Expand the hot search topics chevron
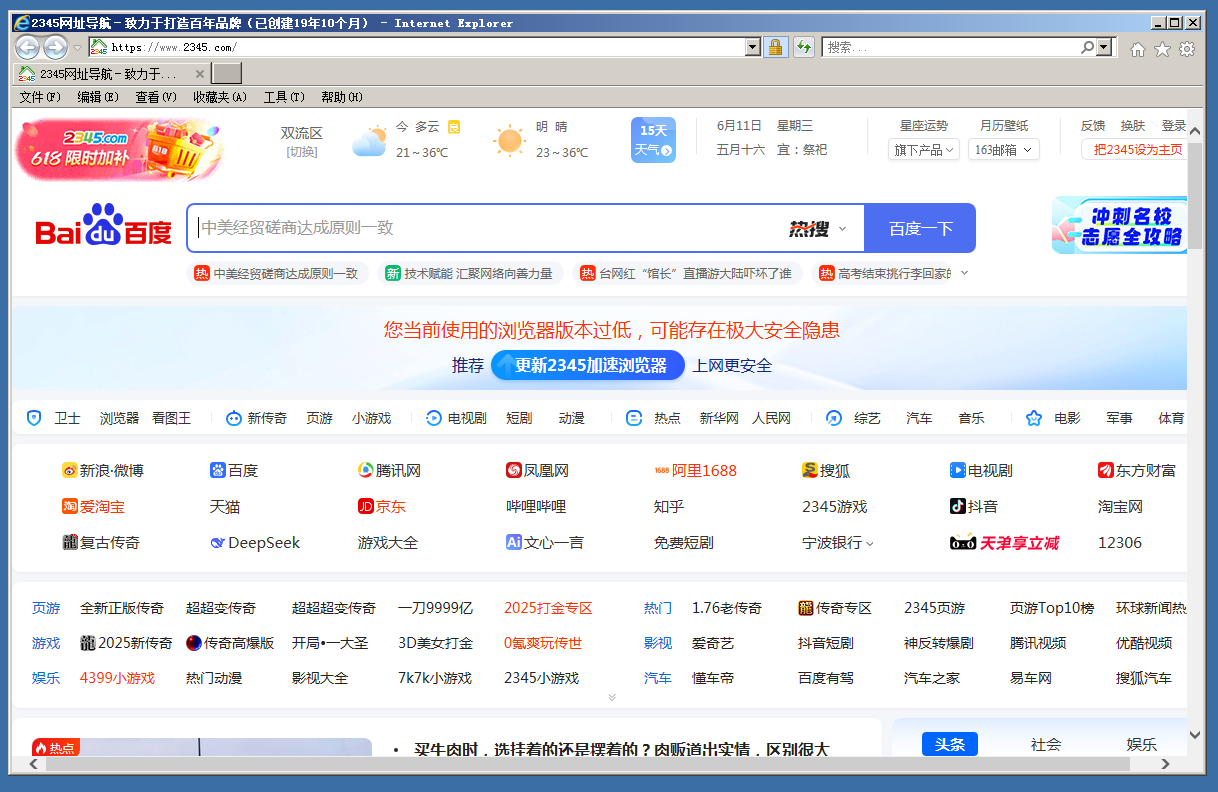1218x792 pixels. (x=964, y=273)
